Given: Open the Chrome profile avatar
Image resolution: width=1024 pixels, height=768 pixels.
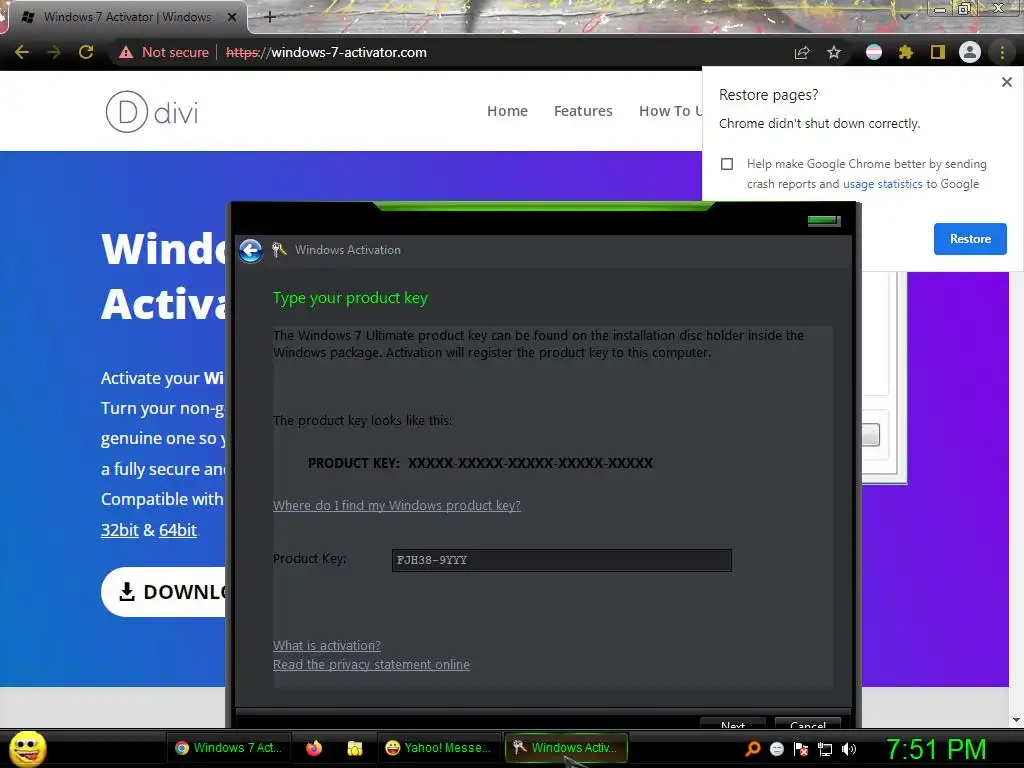Looking at the screenshot, I should [x=970, y=52].
